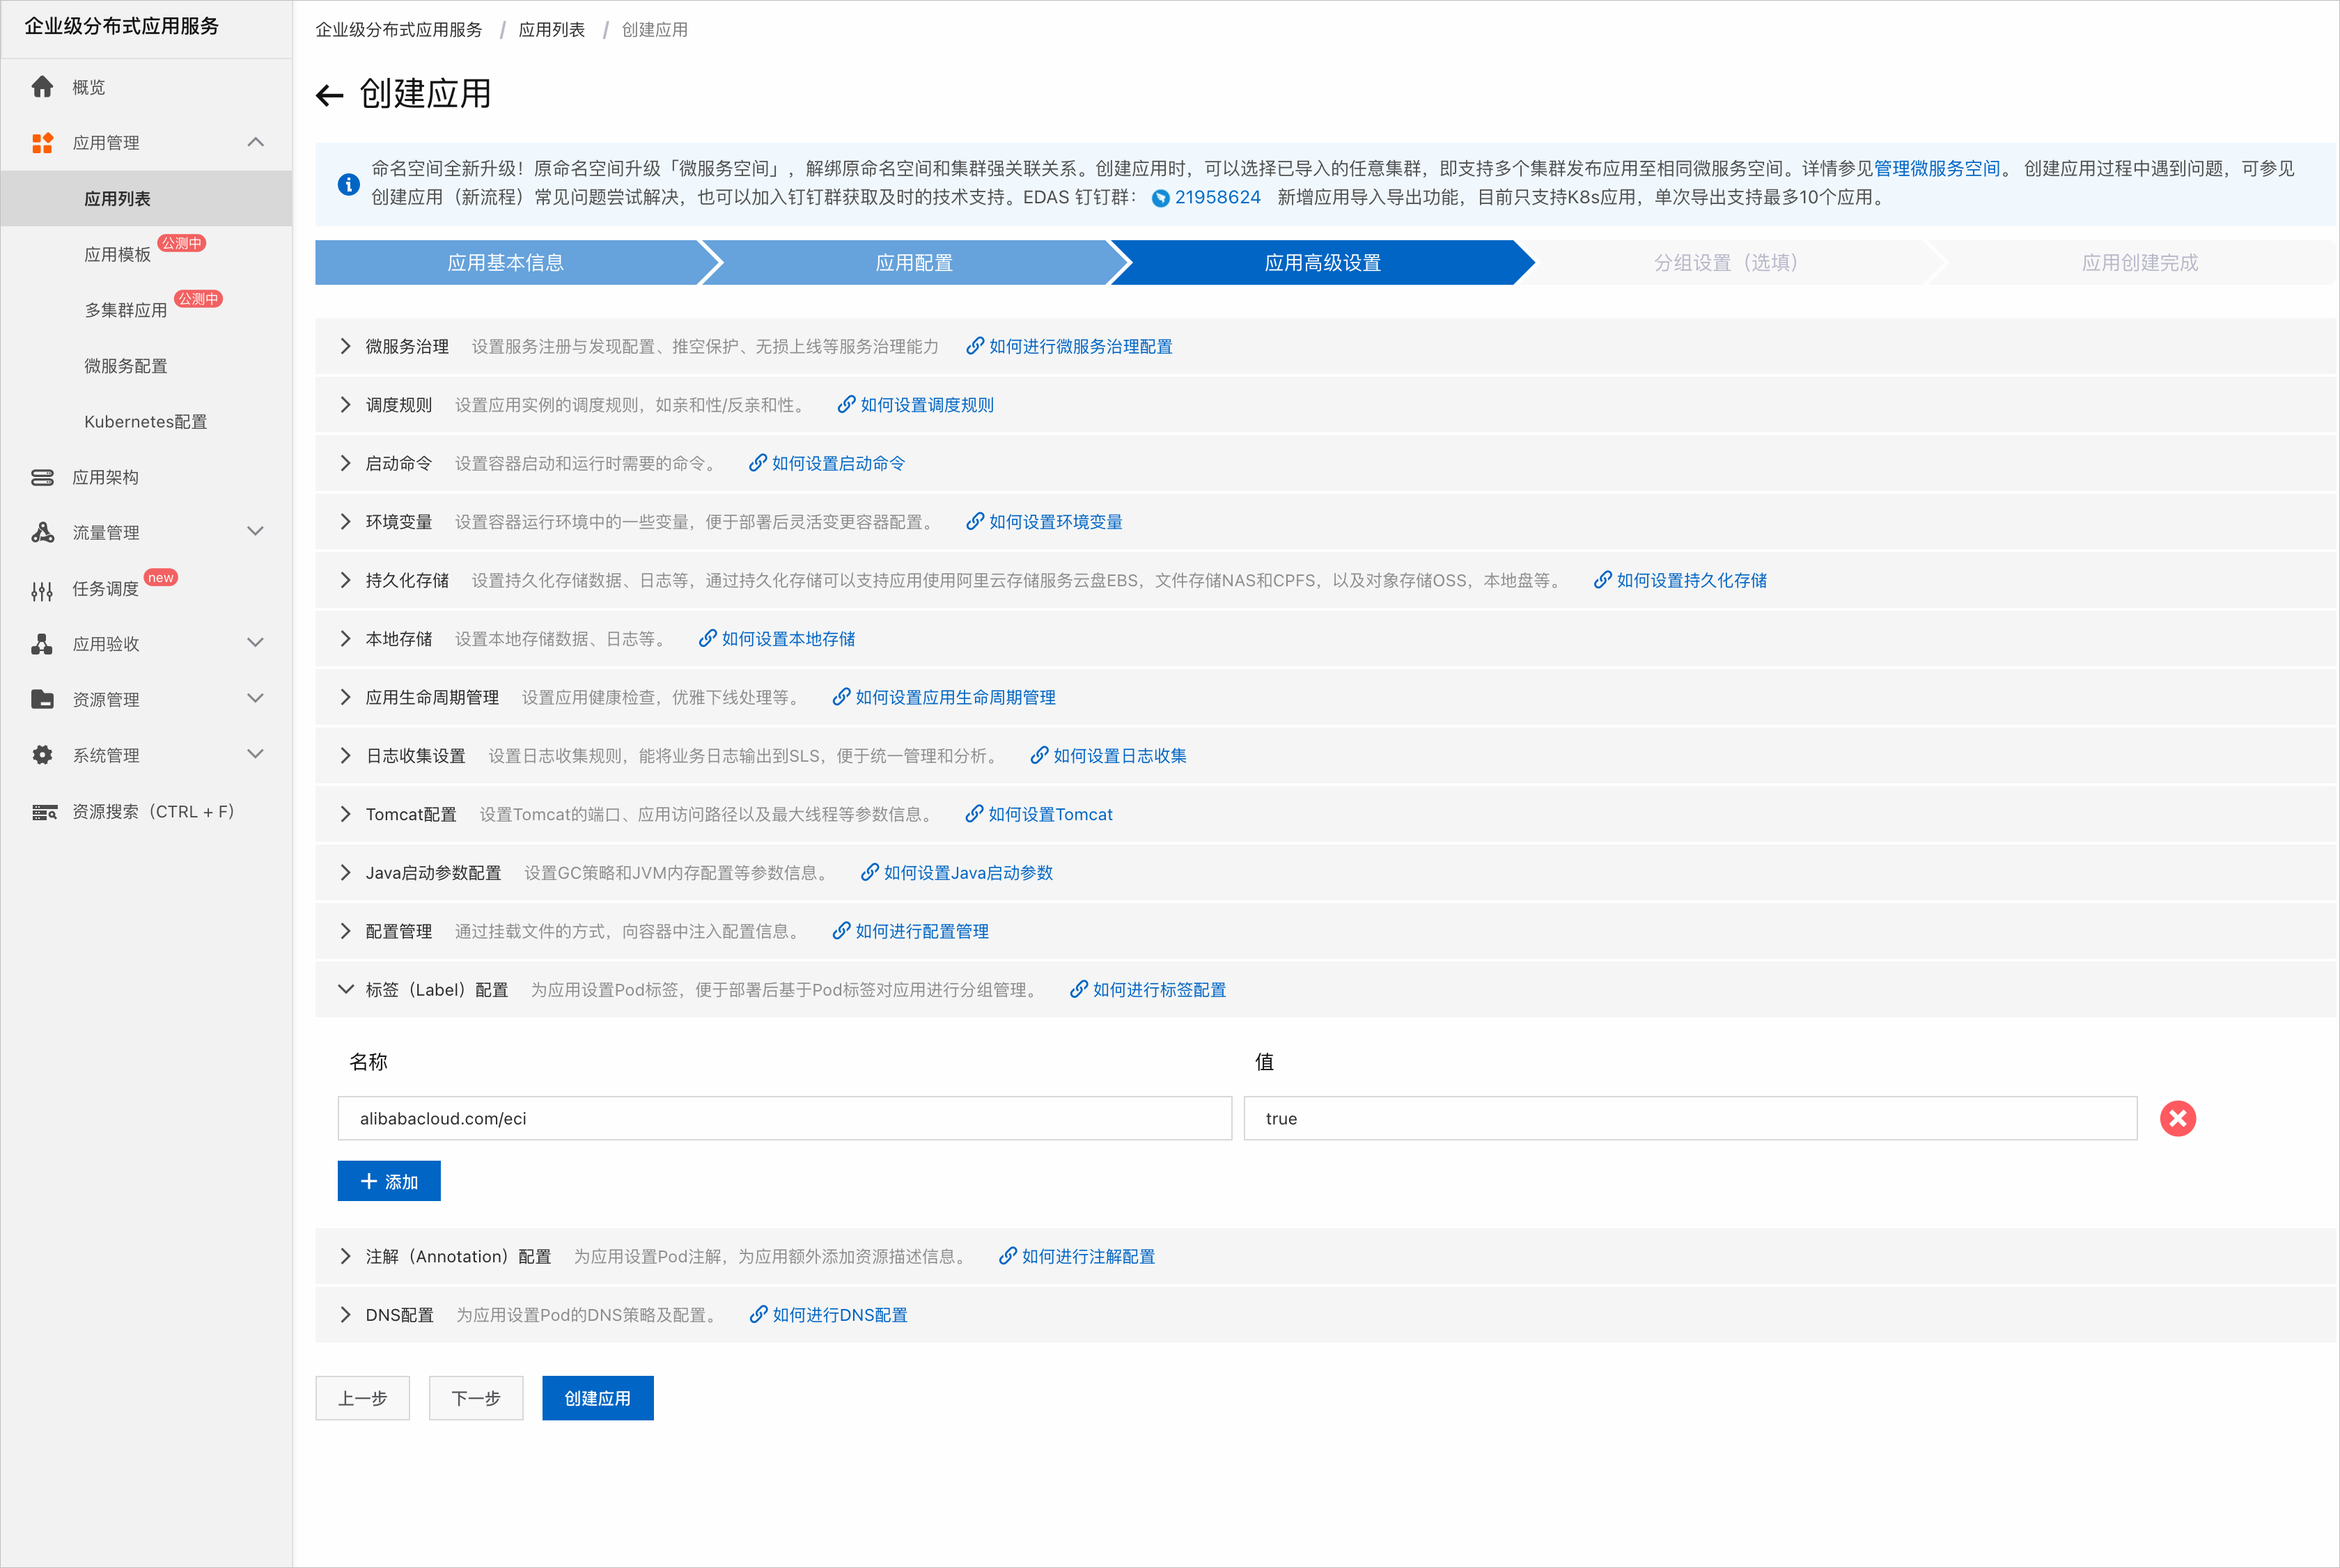Open the 如何进行标签配置 help link
Viewport: 2340px width, 1568px height.
tap(1159, 989)
